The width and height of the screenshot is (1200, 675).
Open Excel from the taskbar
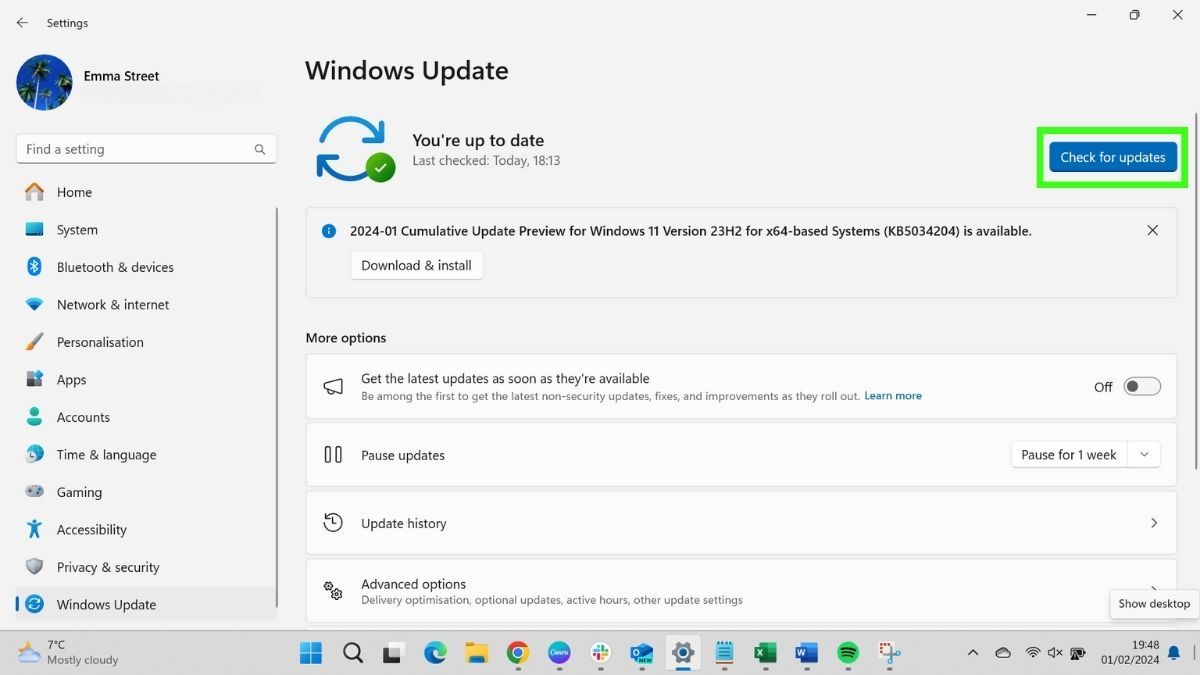point(765,653)
